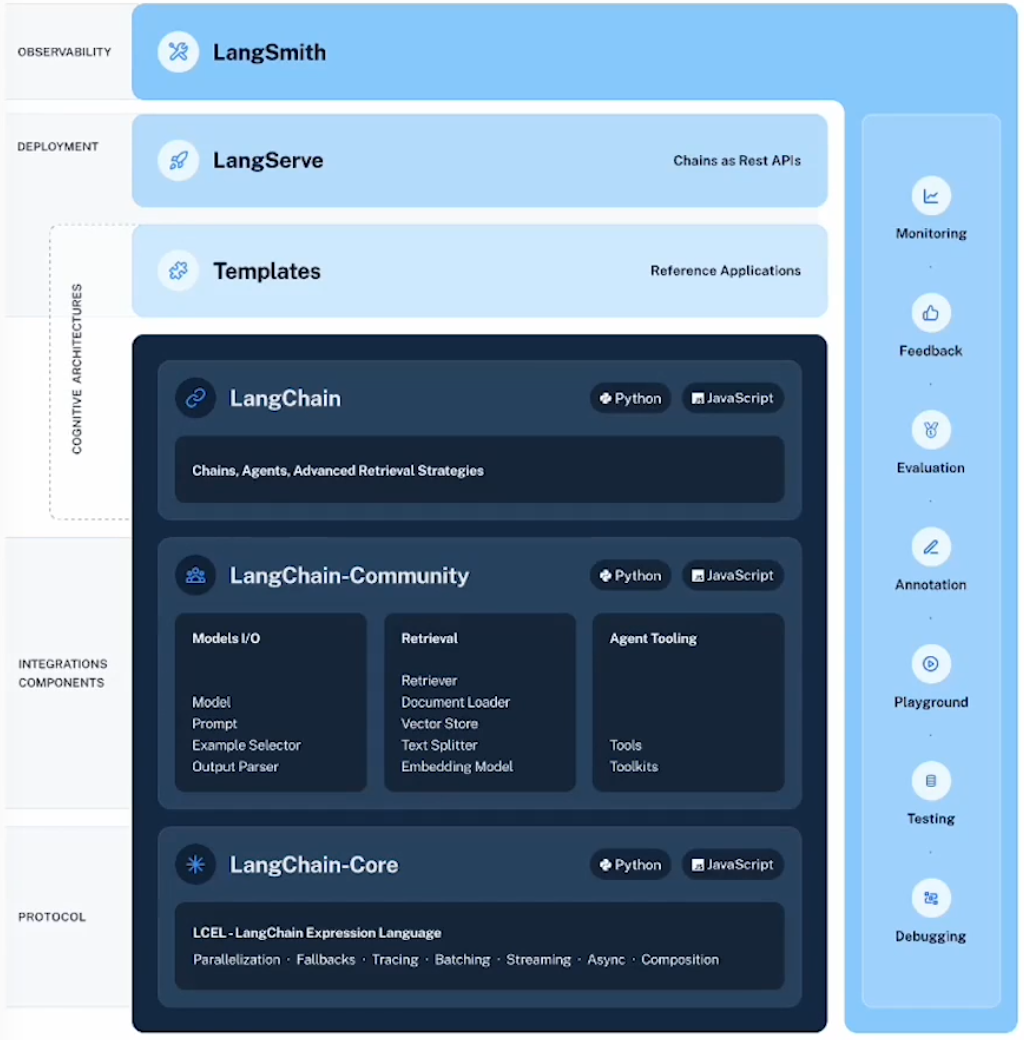Screen dimensions: 1024x1040
Task: Click 'Output Parser' item
Action: click(x=235, y=766)
